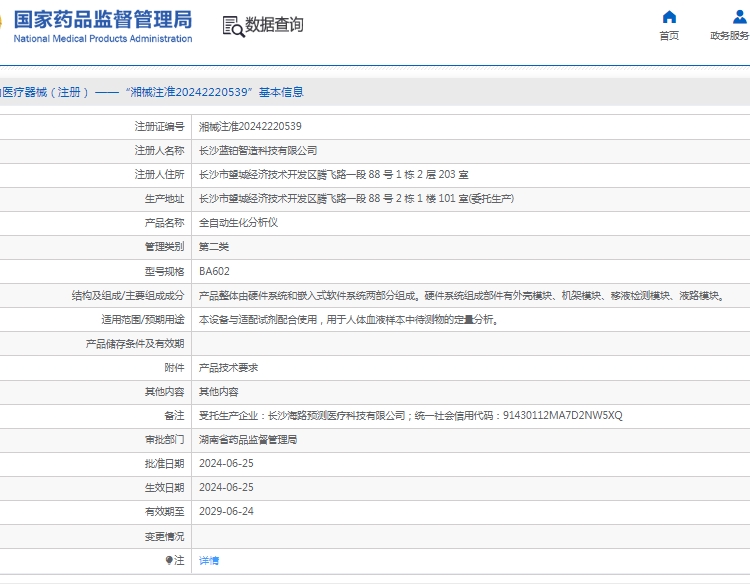Click the page heading 湘械注准20242220539 基本信息
This screenshot has width=750, height=584.
[x=214, y=92]
